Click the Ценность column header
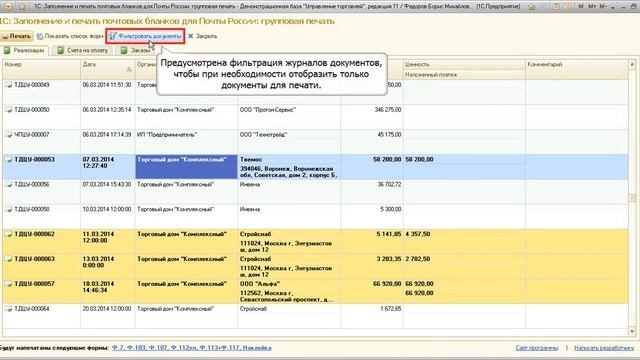 click(464, 64)
